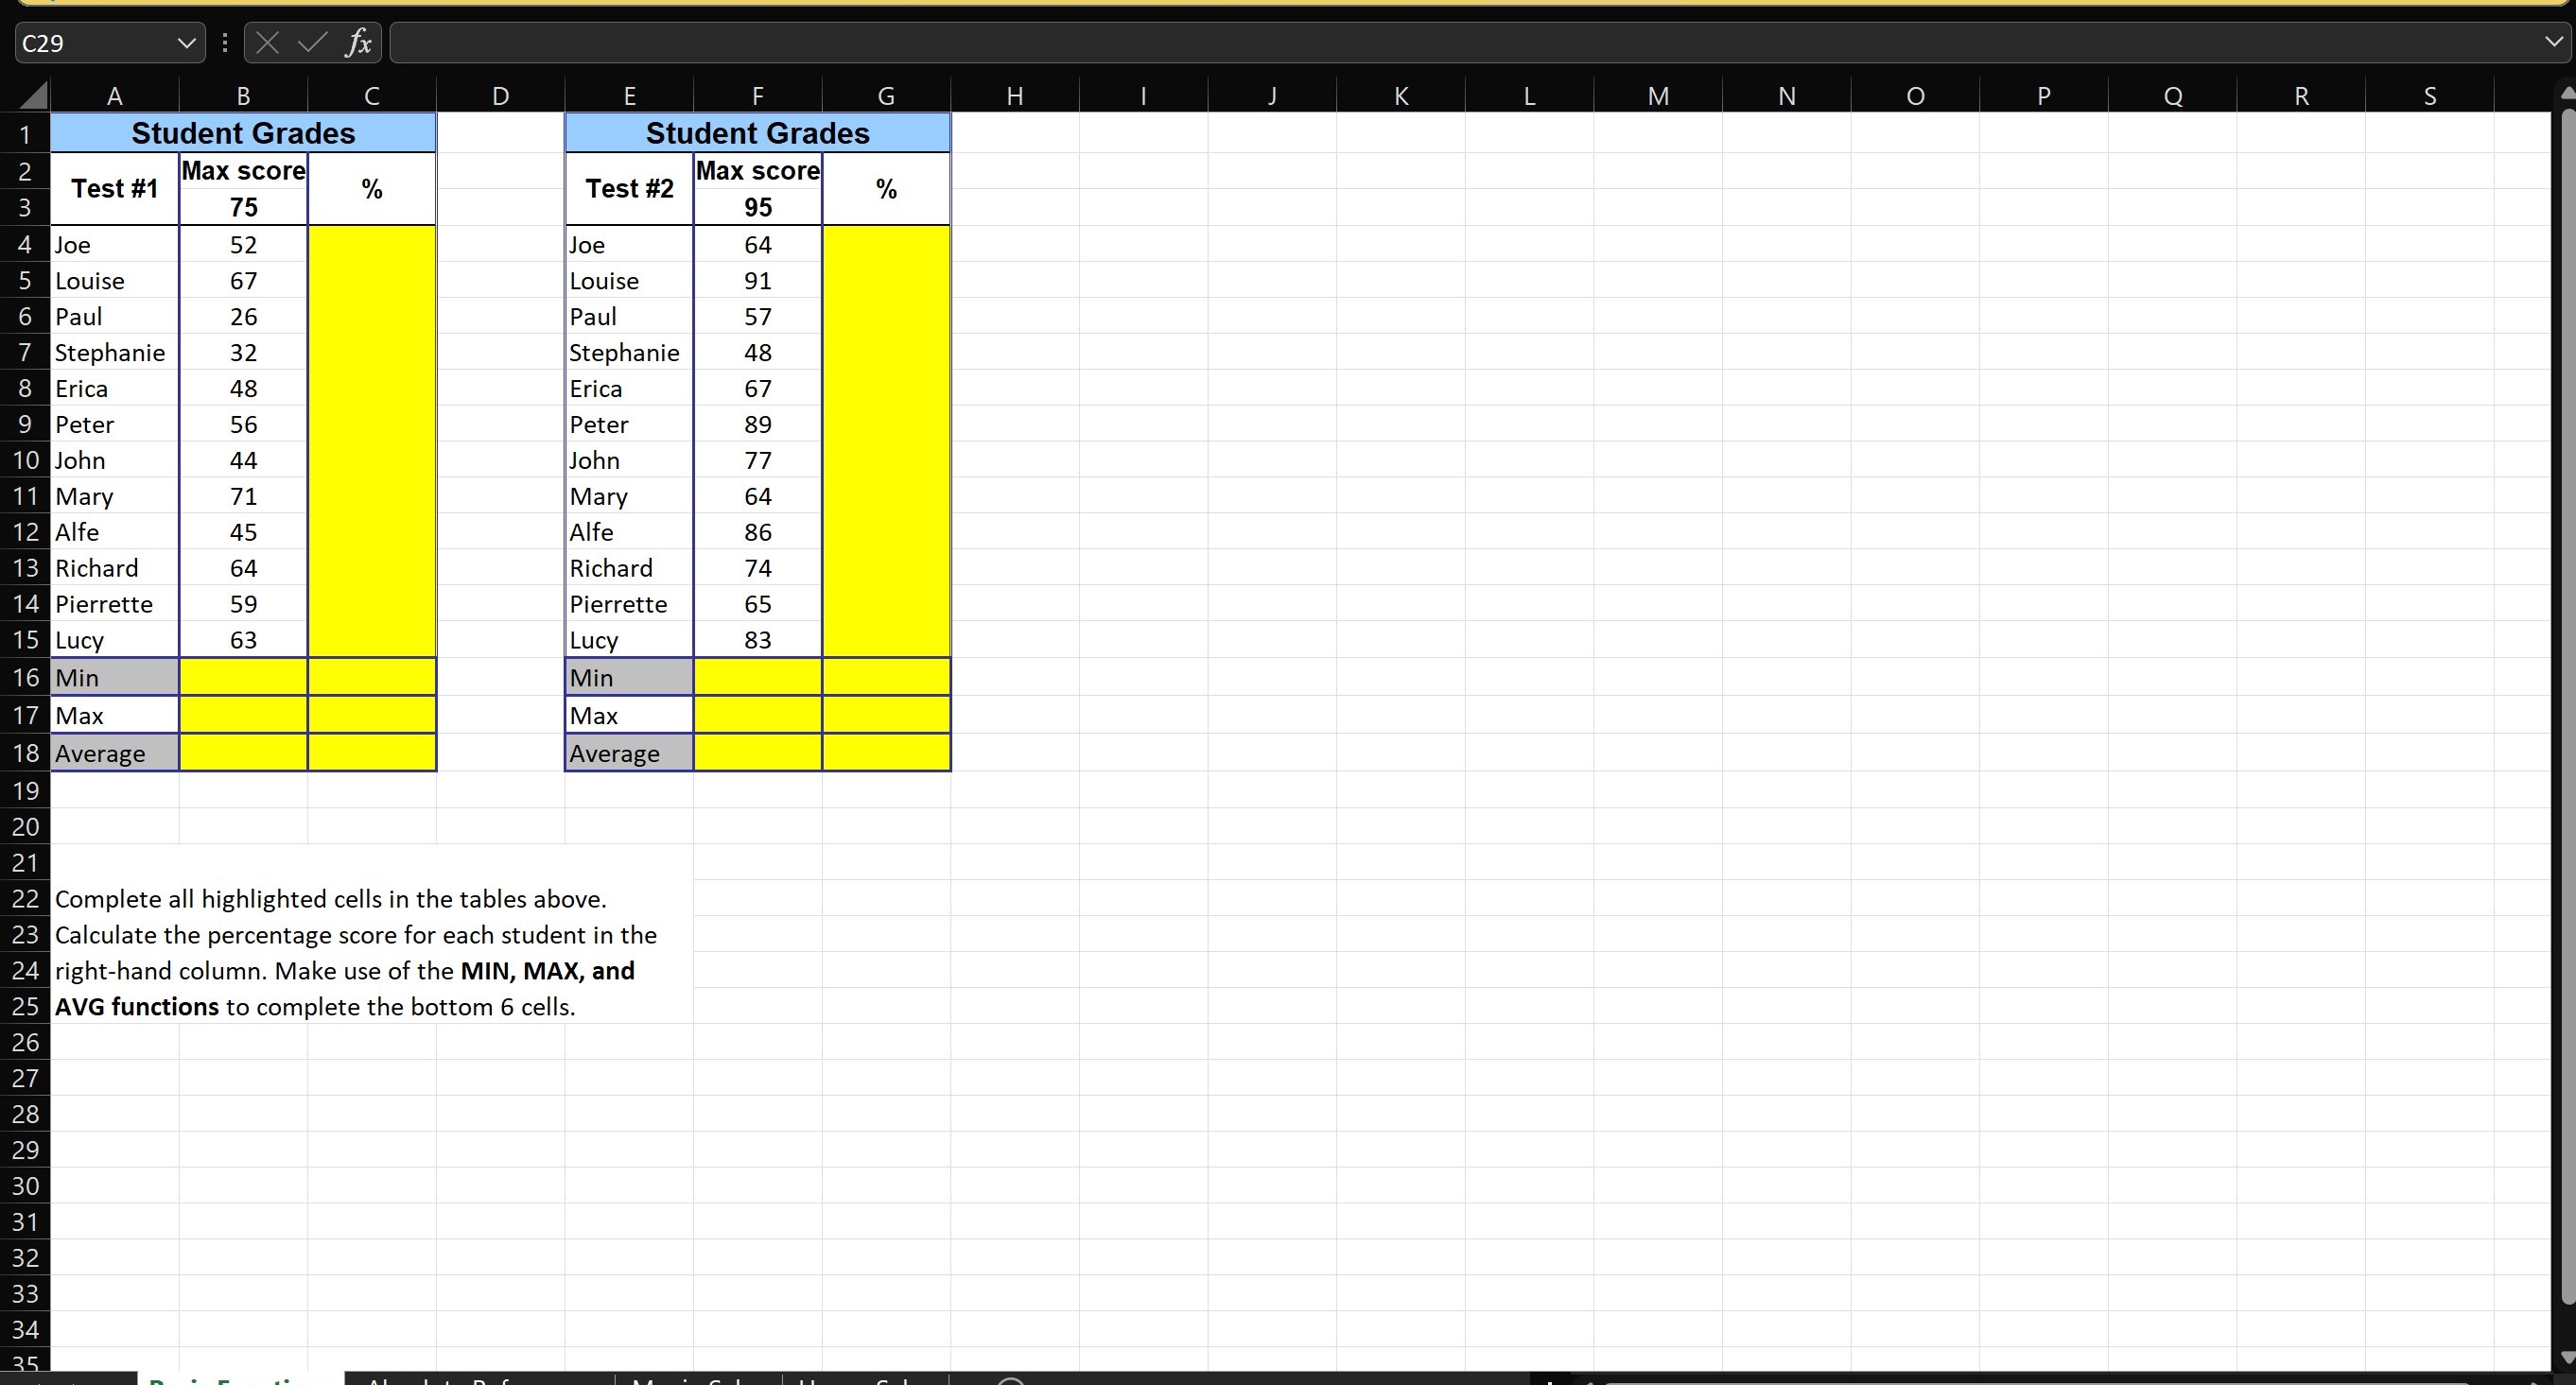Click the Cancel X icon in formula bar
Screen dimensions: 2576x1385
(x=267, y=43)
